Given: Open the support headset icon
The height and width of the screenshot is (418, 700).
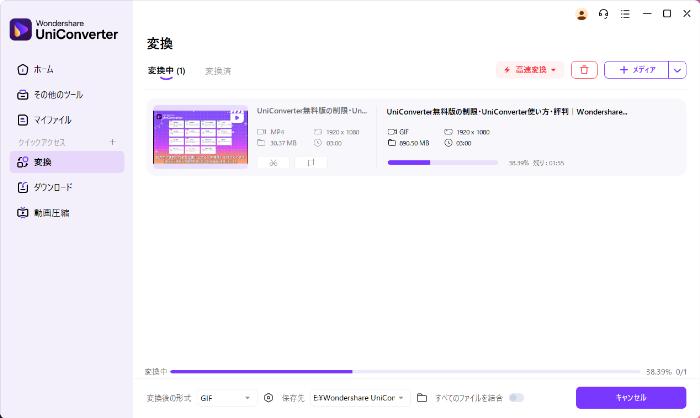Looking at the screenshot, I should click(603, 14).
